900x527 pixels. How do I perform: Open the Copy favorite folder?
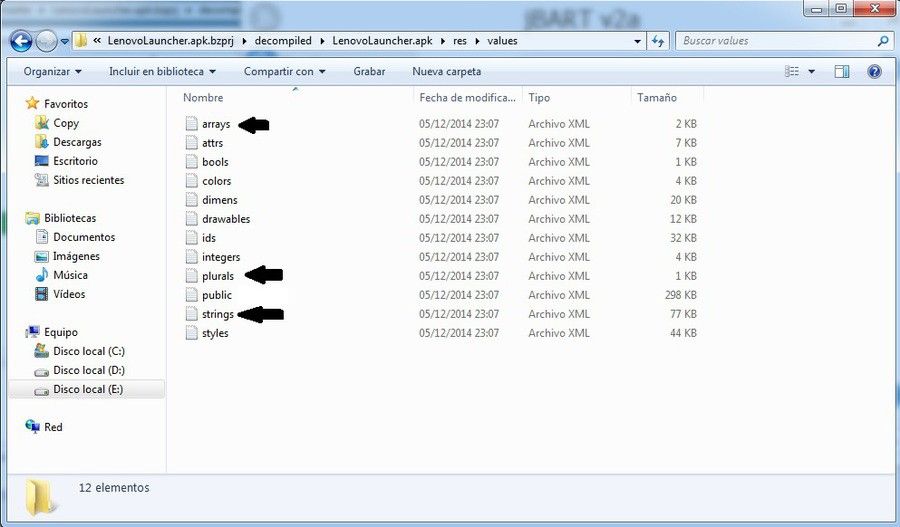[x=65, y=123]
